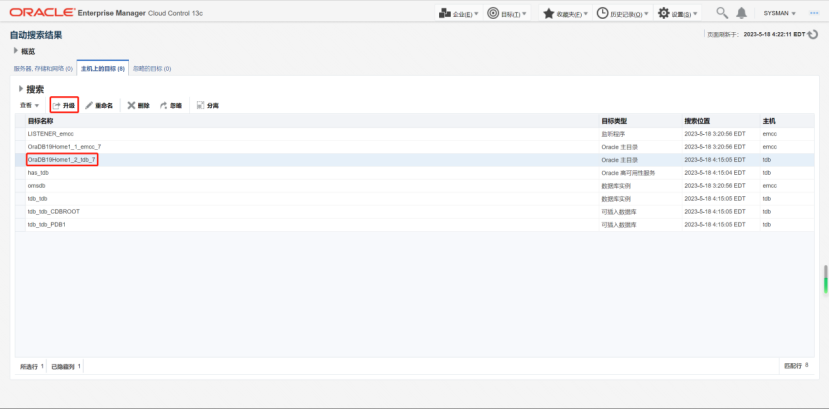Click the 匹配行 8 matched rows status
Screen dimensions: 830x409
pyautogui.click(x=796, y=366)
